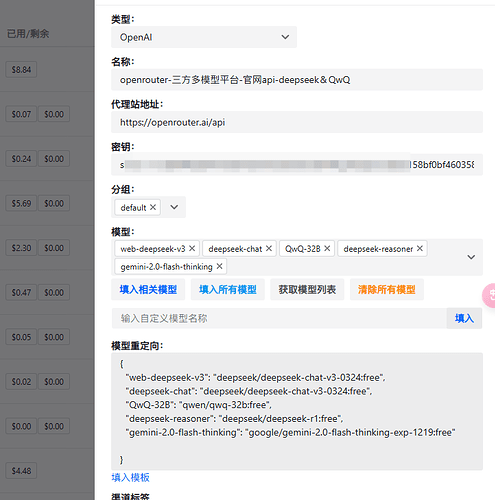Click 获取模型列表 button

point(307,289)
